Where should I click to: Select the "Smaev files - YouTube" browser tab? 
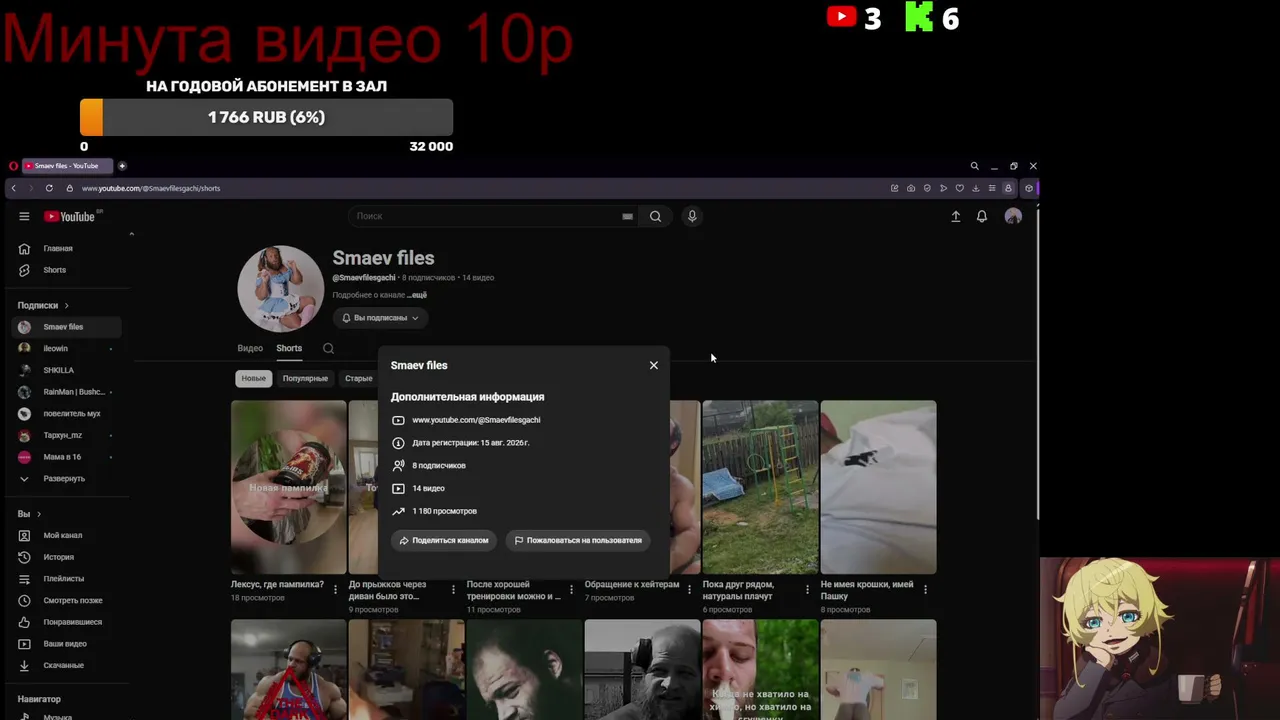pos(68,166)
